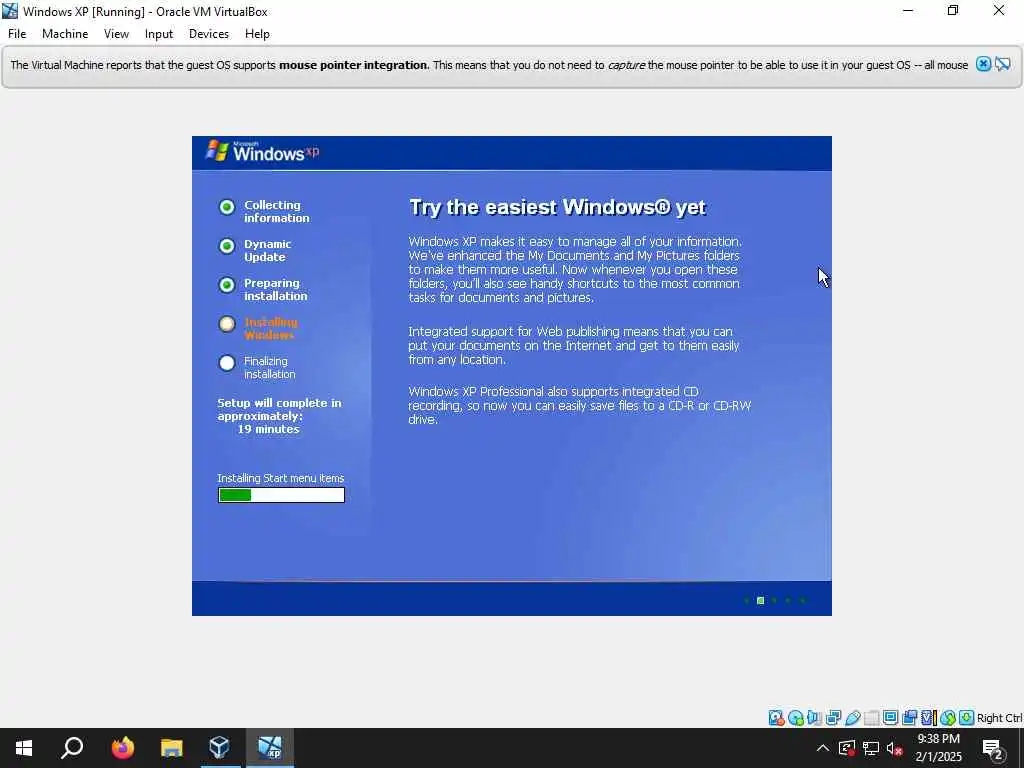Image resolution: width=1024 pixels, height=768 pixels.
Task: Click the network adapters status icon
Action: tap(833, 718)
